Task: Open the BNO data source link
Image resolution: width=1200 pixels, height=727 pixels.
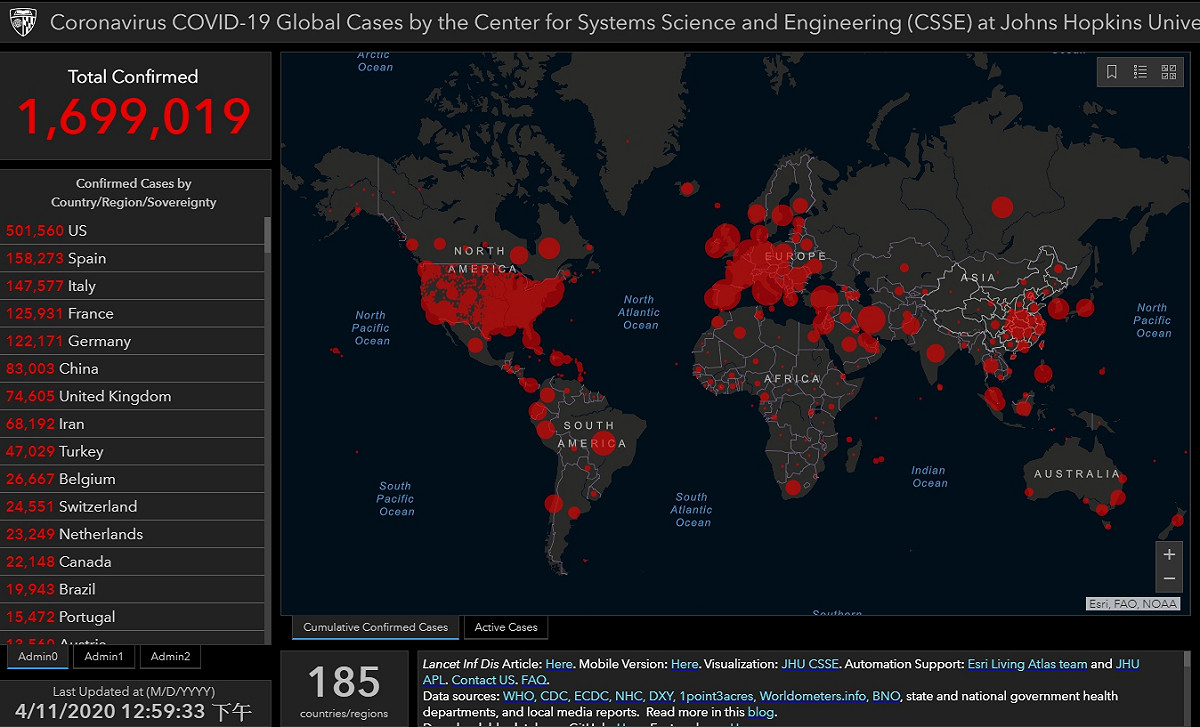Action: [886, 696]
